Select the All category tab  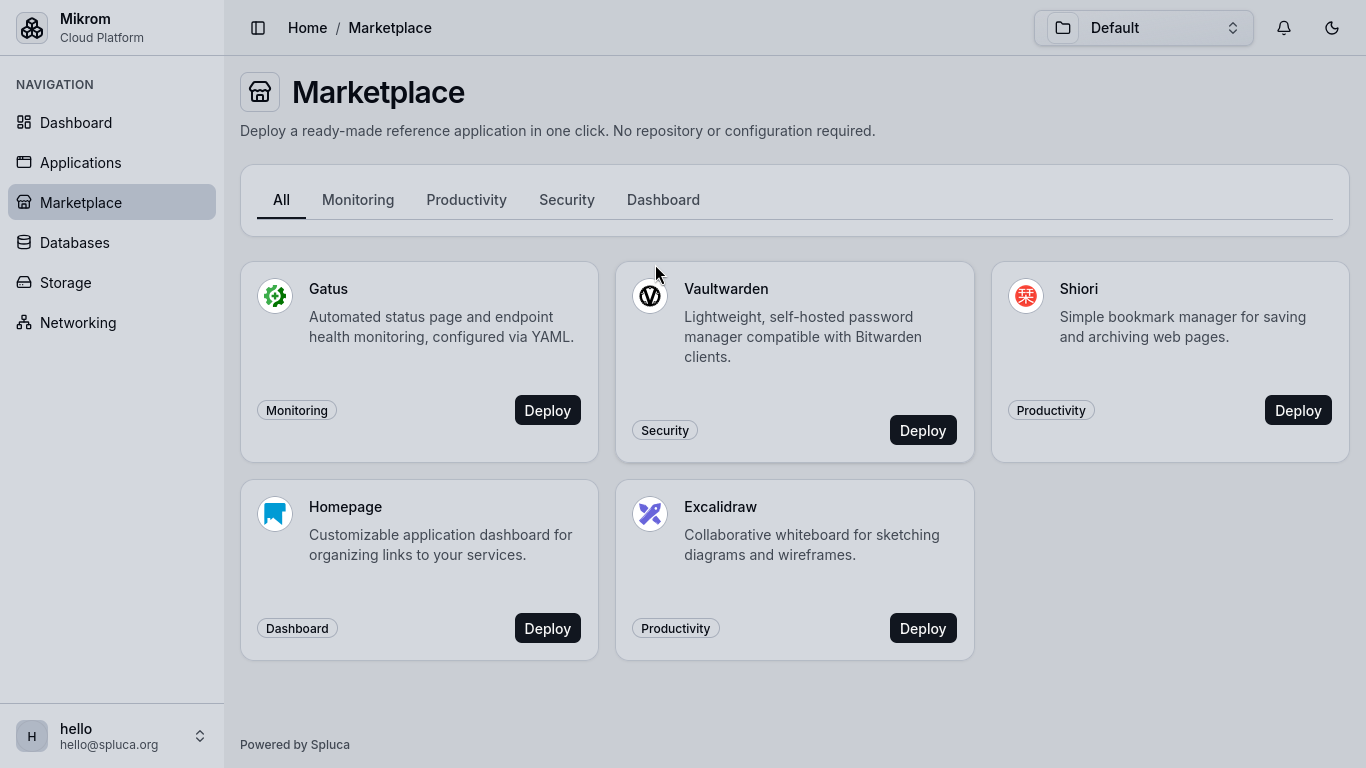[281, 200]
